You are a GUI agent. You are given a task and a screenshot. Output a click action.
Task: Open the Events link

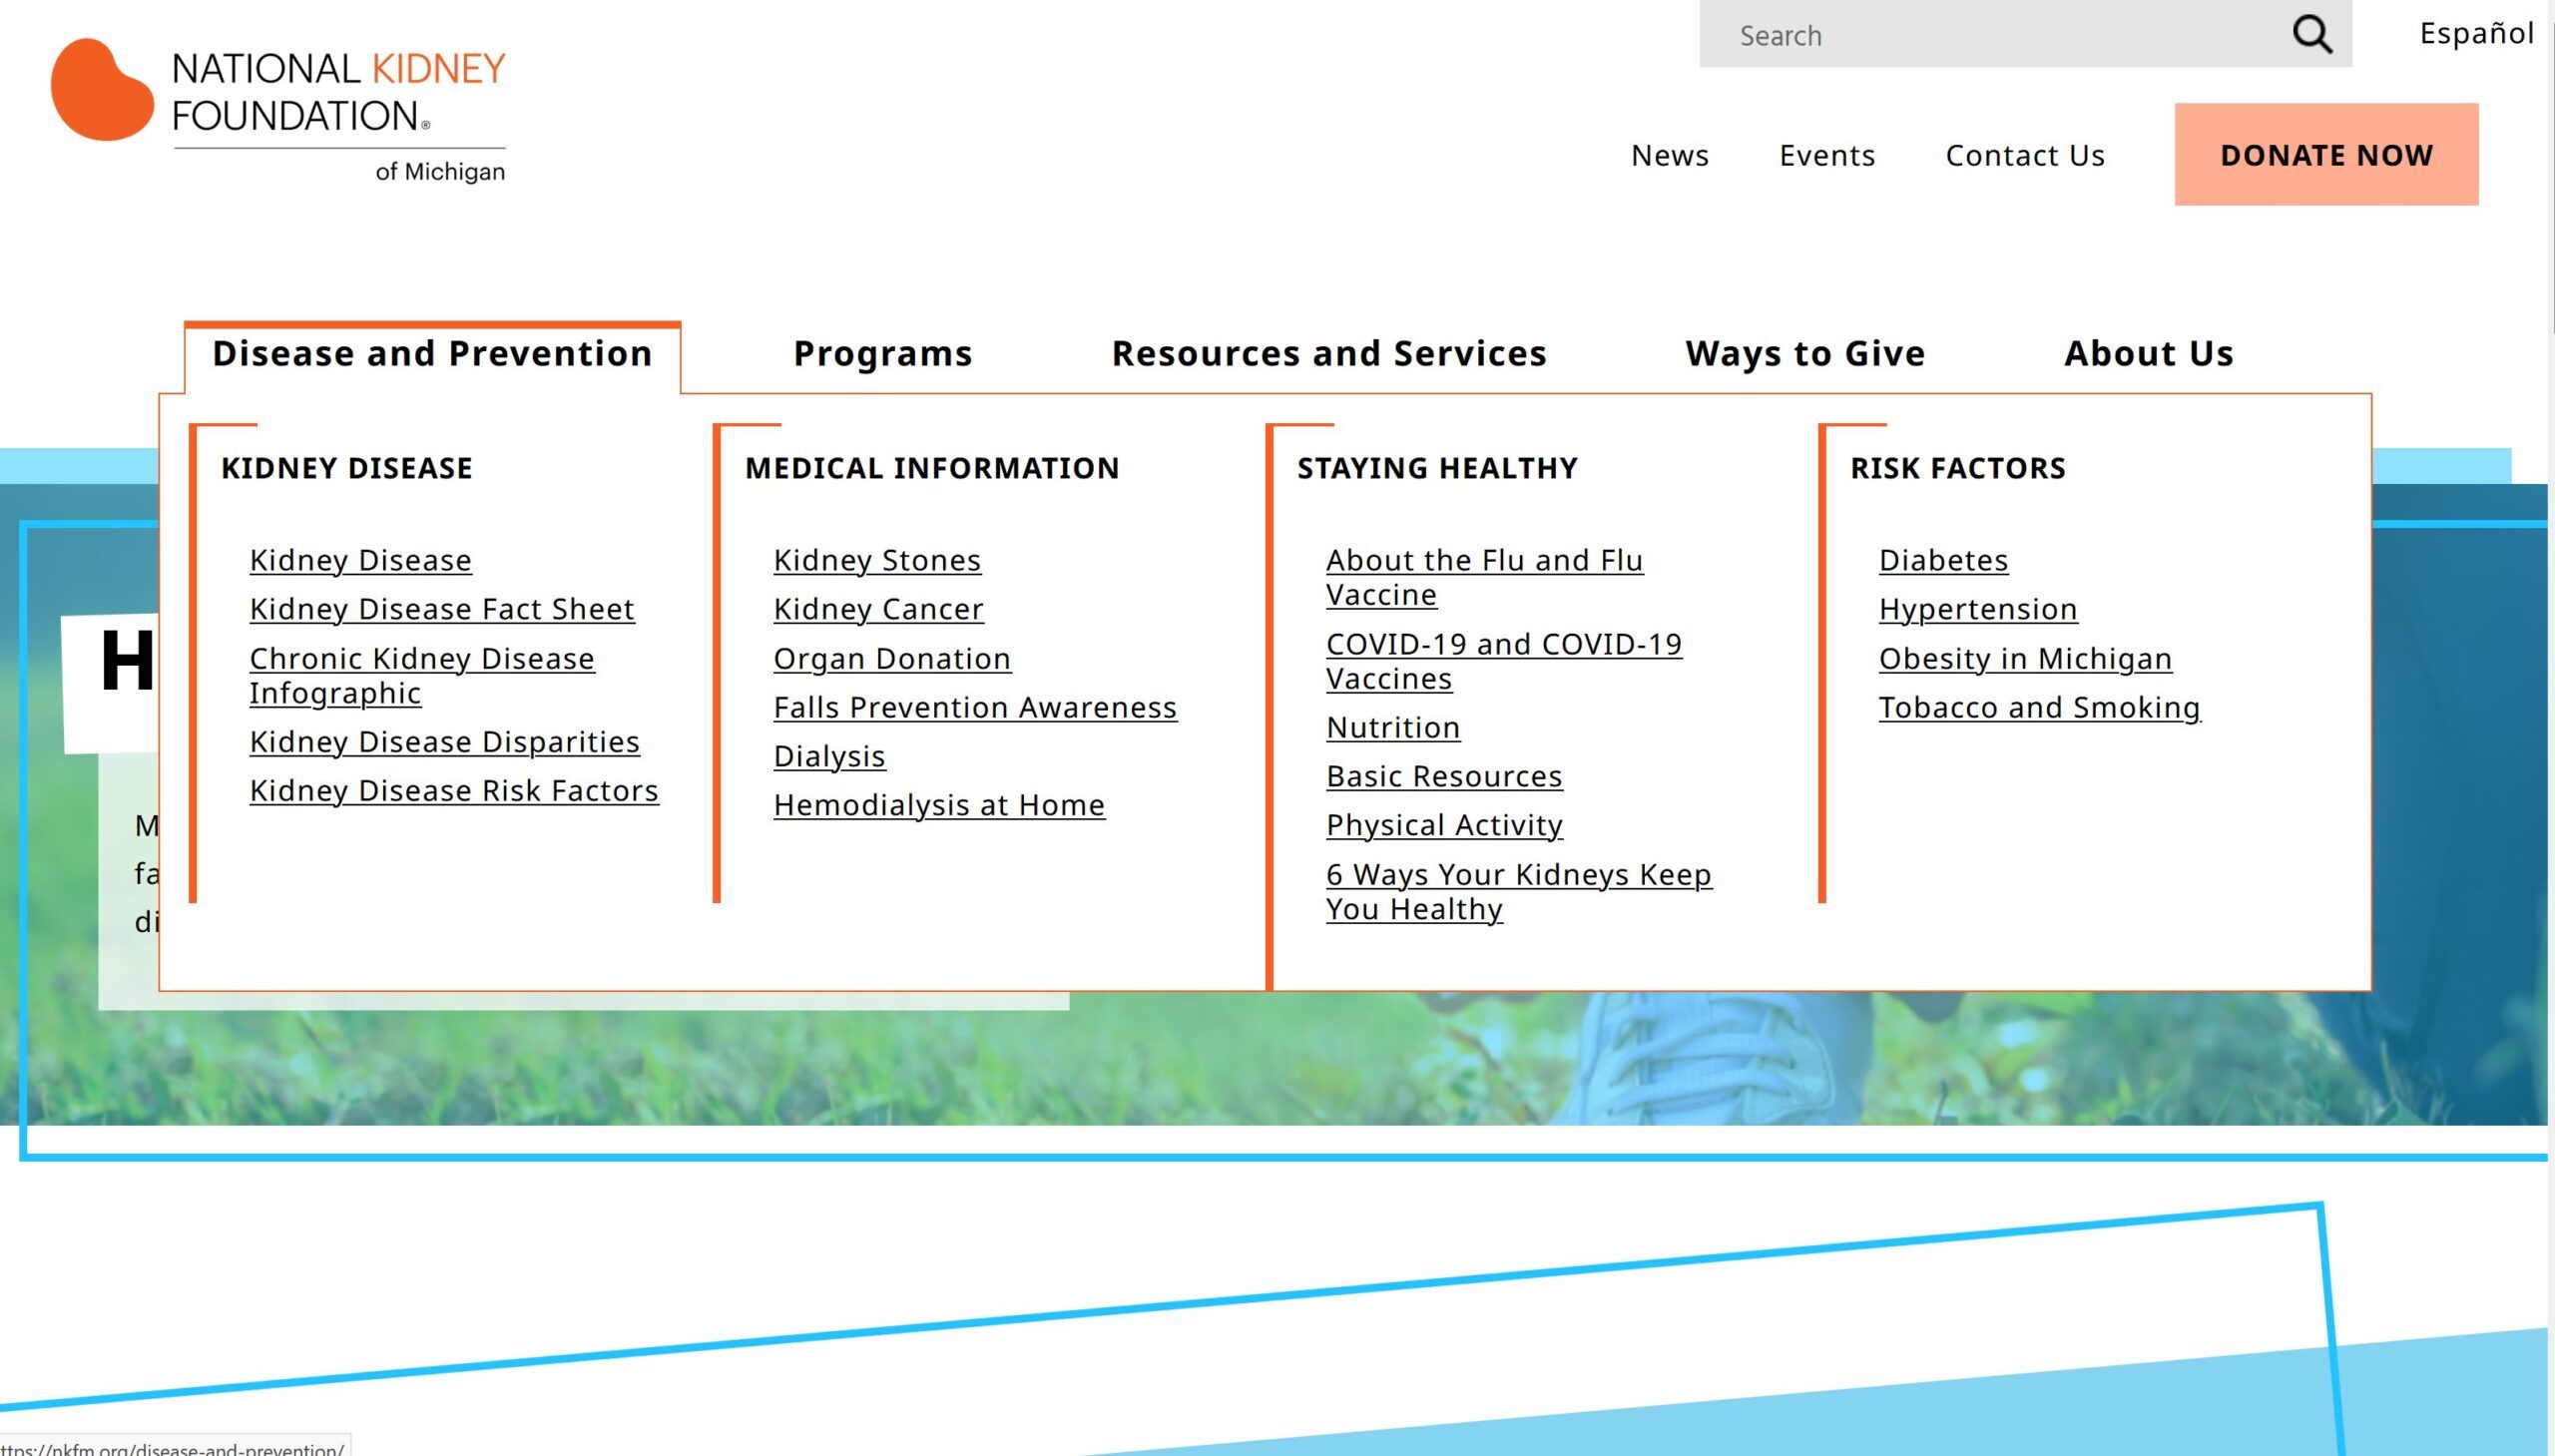1826,155
